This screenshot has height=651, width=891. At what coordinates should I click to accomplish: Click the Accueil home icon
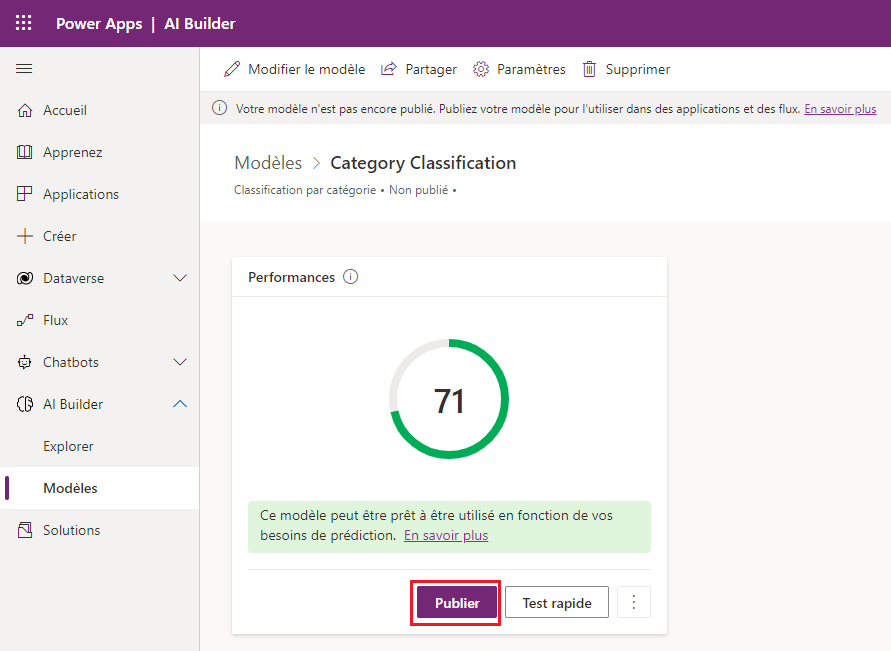pyautogui.click(x=24, y=110)
